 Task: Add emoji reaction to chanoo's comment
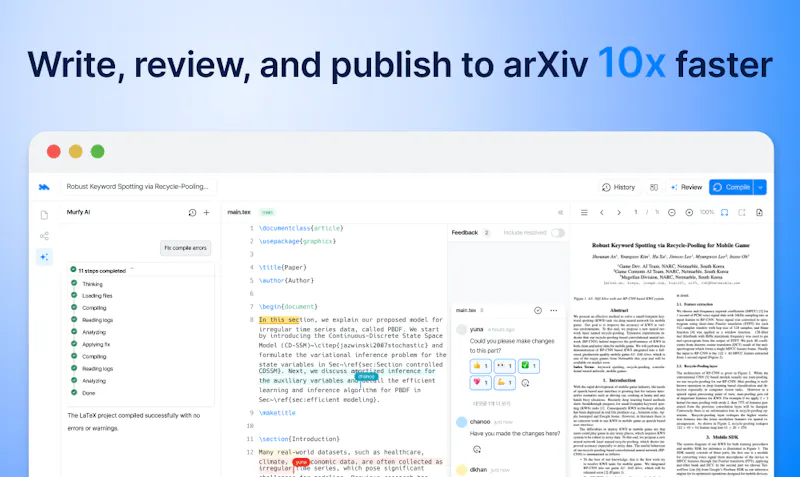(x=477, y=449)
